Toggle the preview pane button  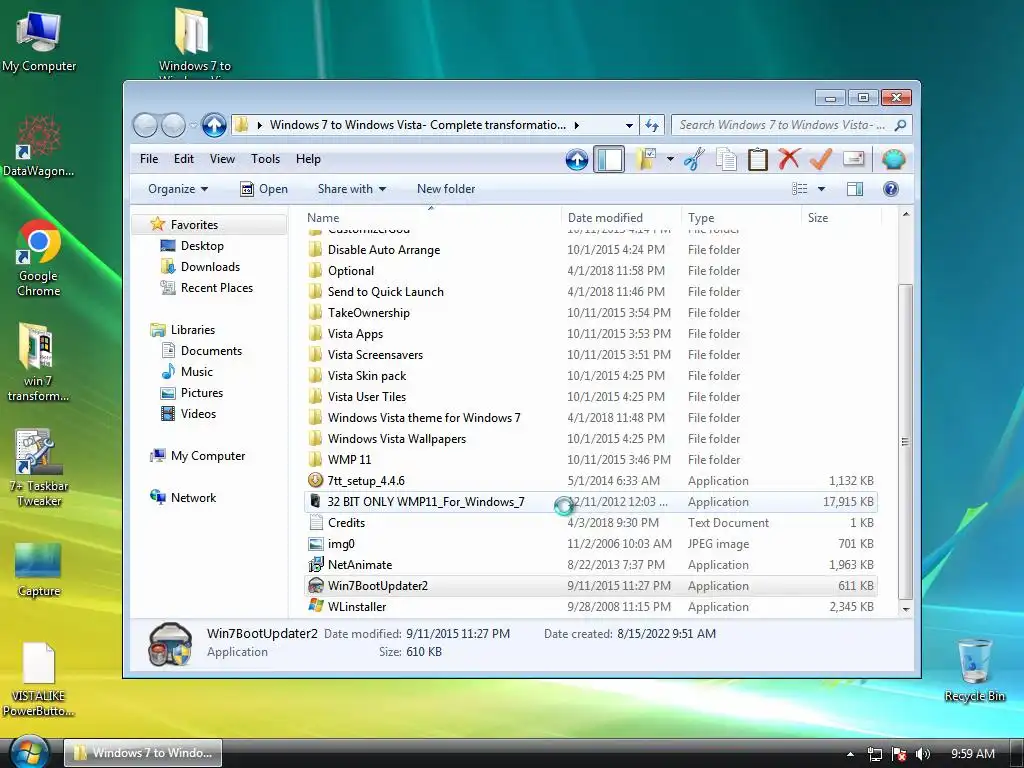point(855,189)
